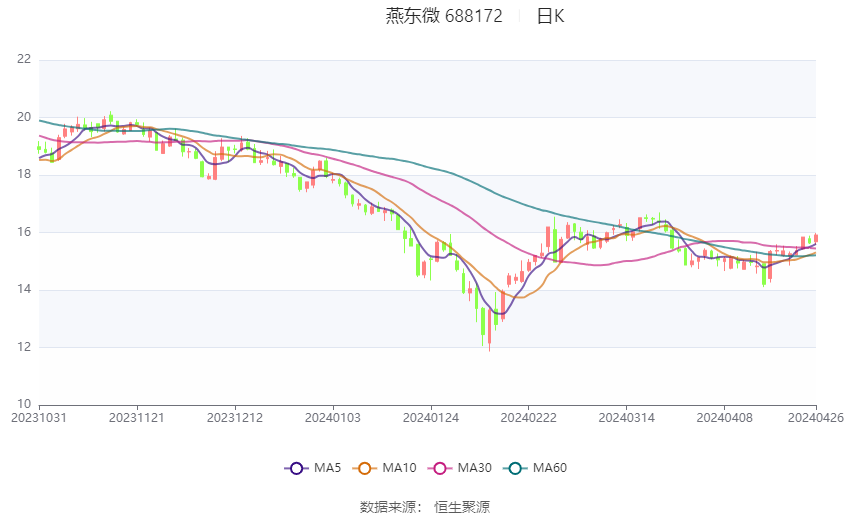Click the 恒生聚源 data source text
This screenshot has width=850, height=517.
(462, 507)
